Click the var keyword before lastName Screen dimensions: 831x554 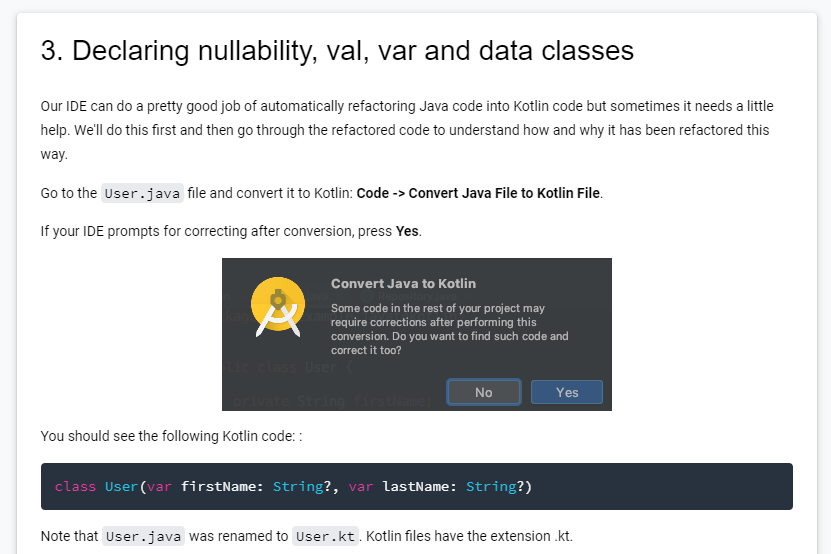click(361, 486)
